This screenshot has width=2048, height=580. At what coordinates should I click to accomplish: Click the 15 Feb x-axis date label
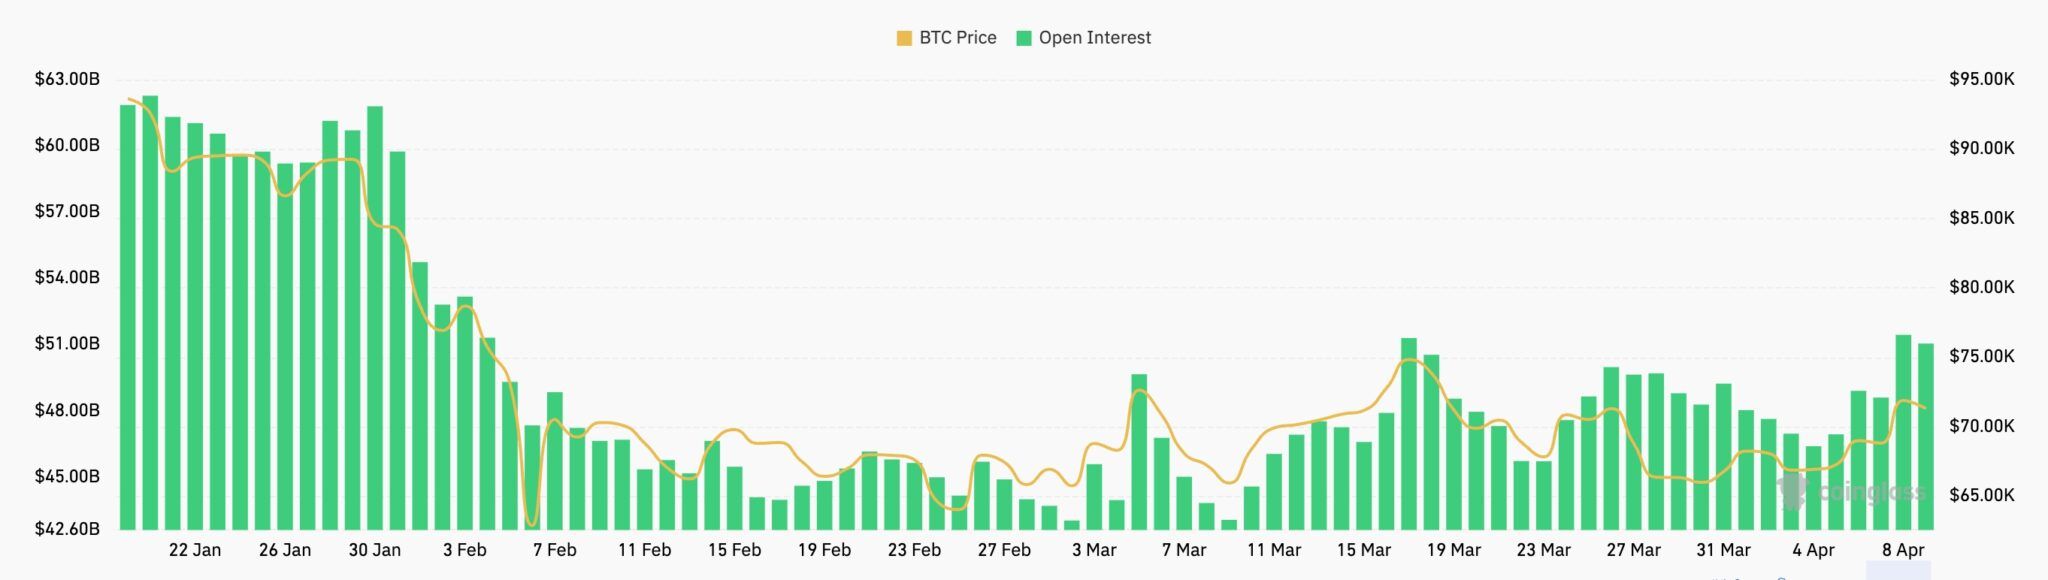click(734, 550)
